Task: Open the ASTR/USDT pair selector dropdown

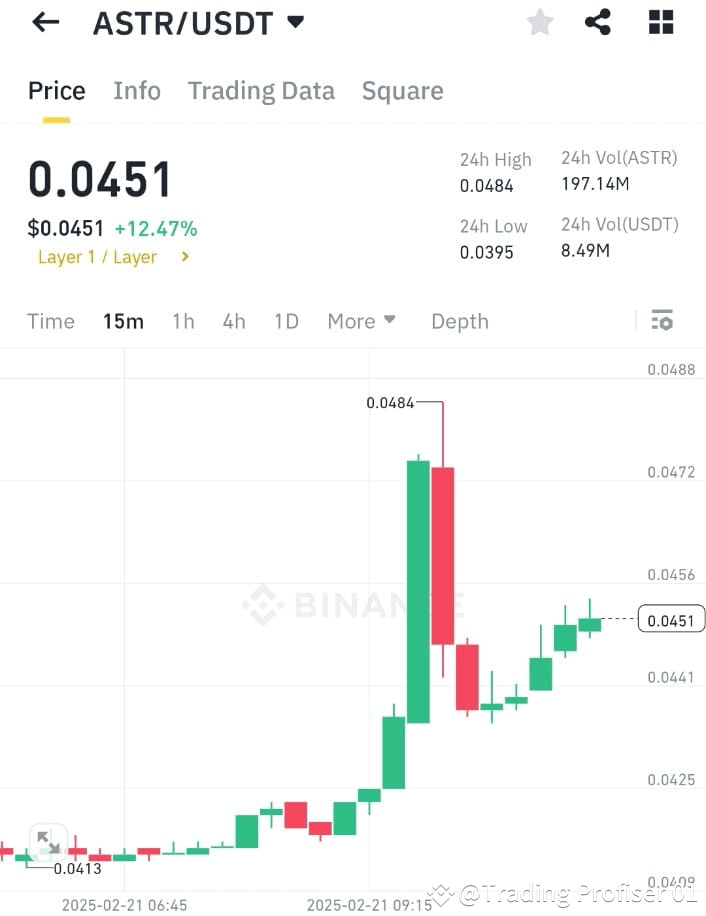Action: pos(196,23)
